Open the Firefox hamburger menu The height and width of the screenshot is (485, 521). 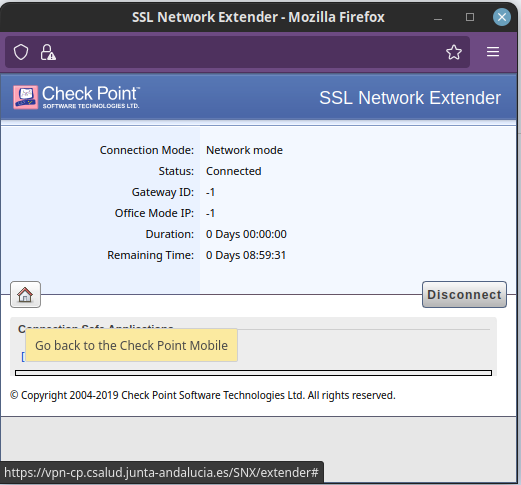[493, 52]
